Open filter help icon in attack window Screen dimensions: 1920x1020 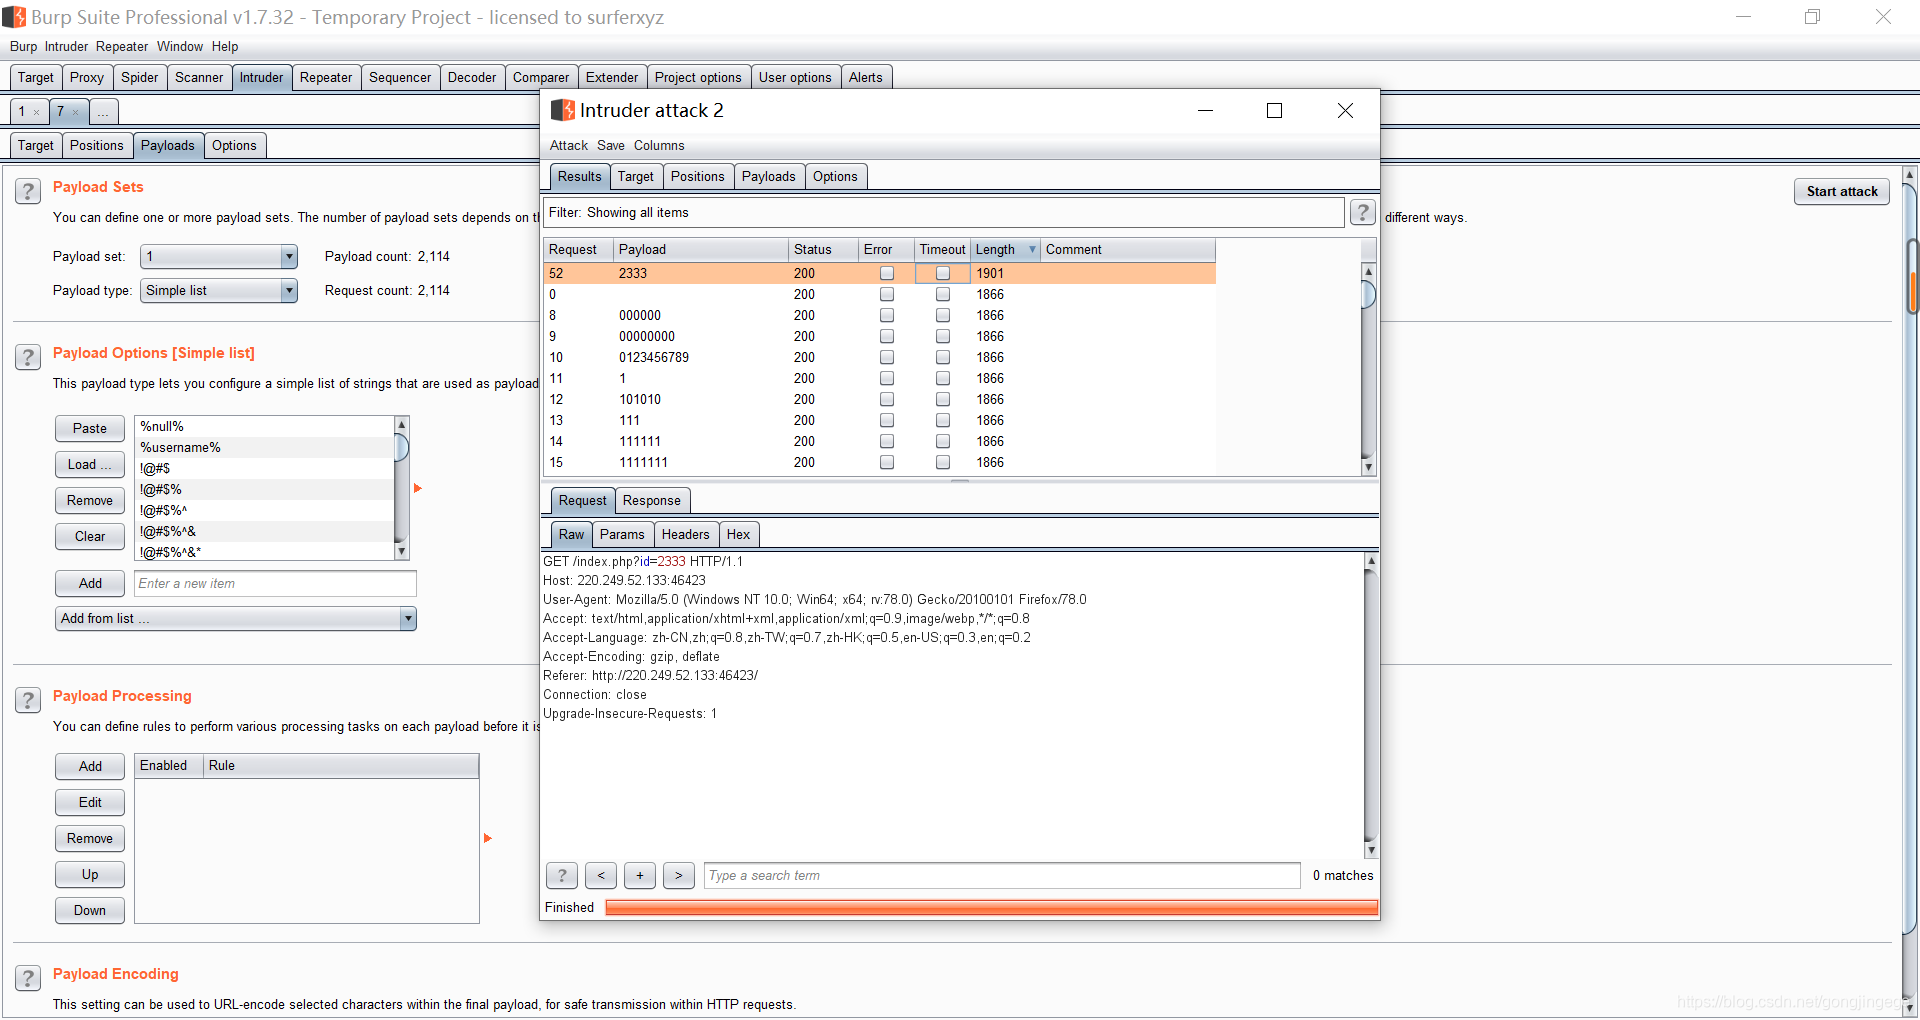(x=1362, y=212)
